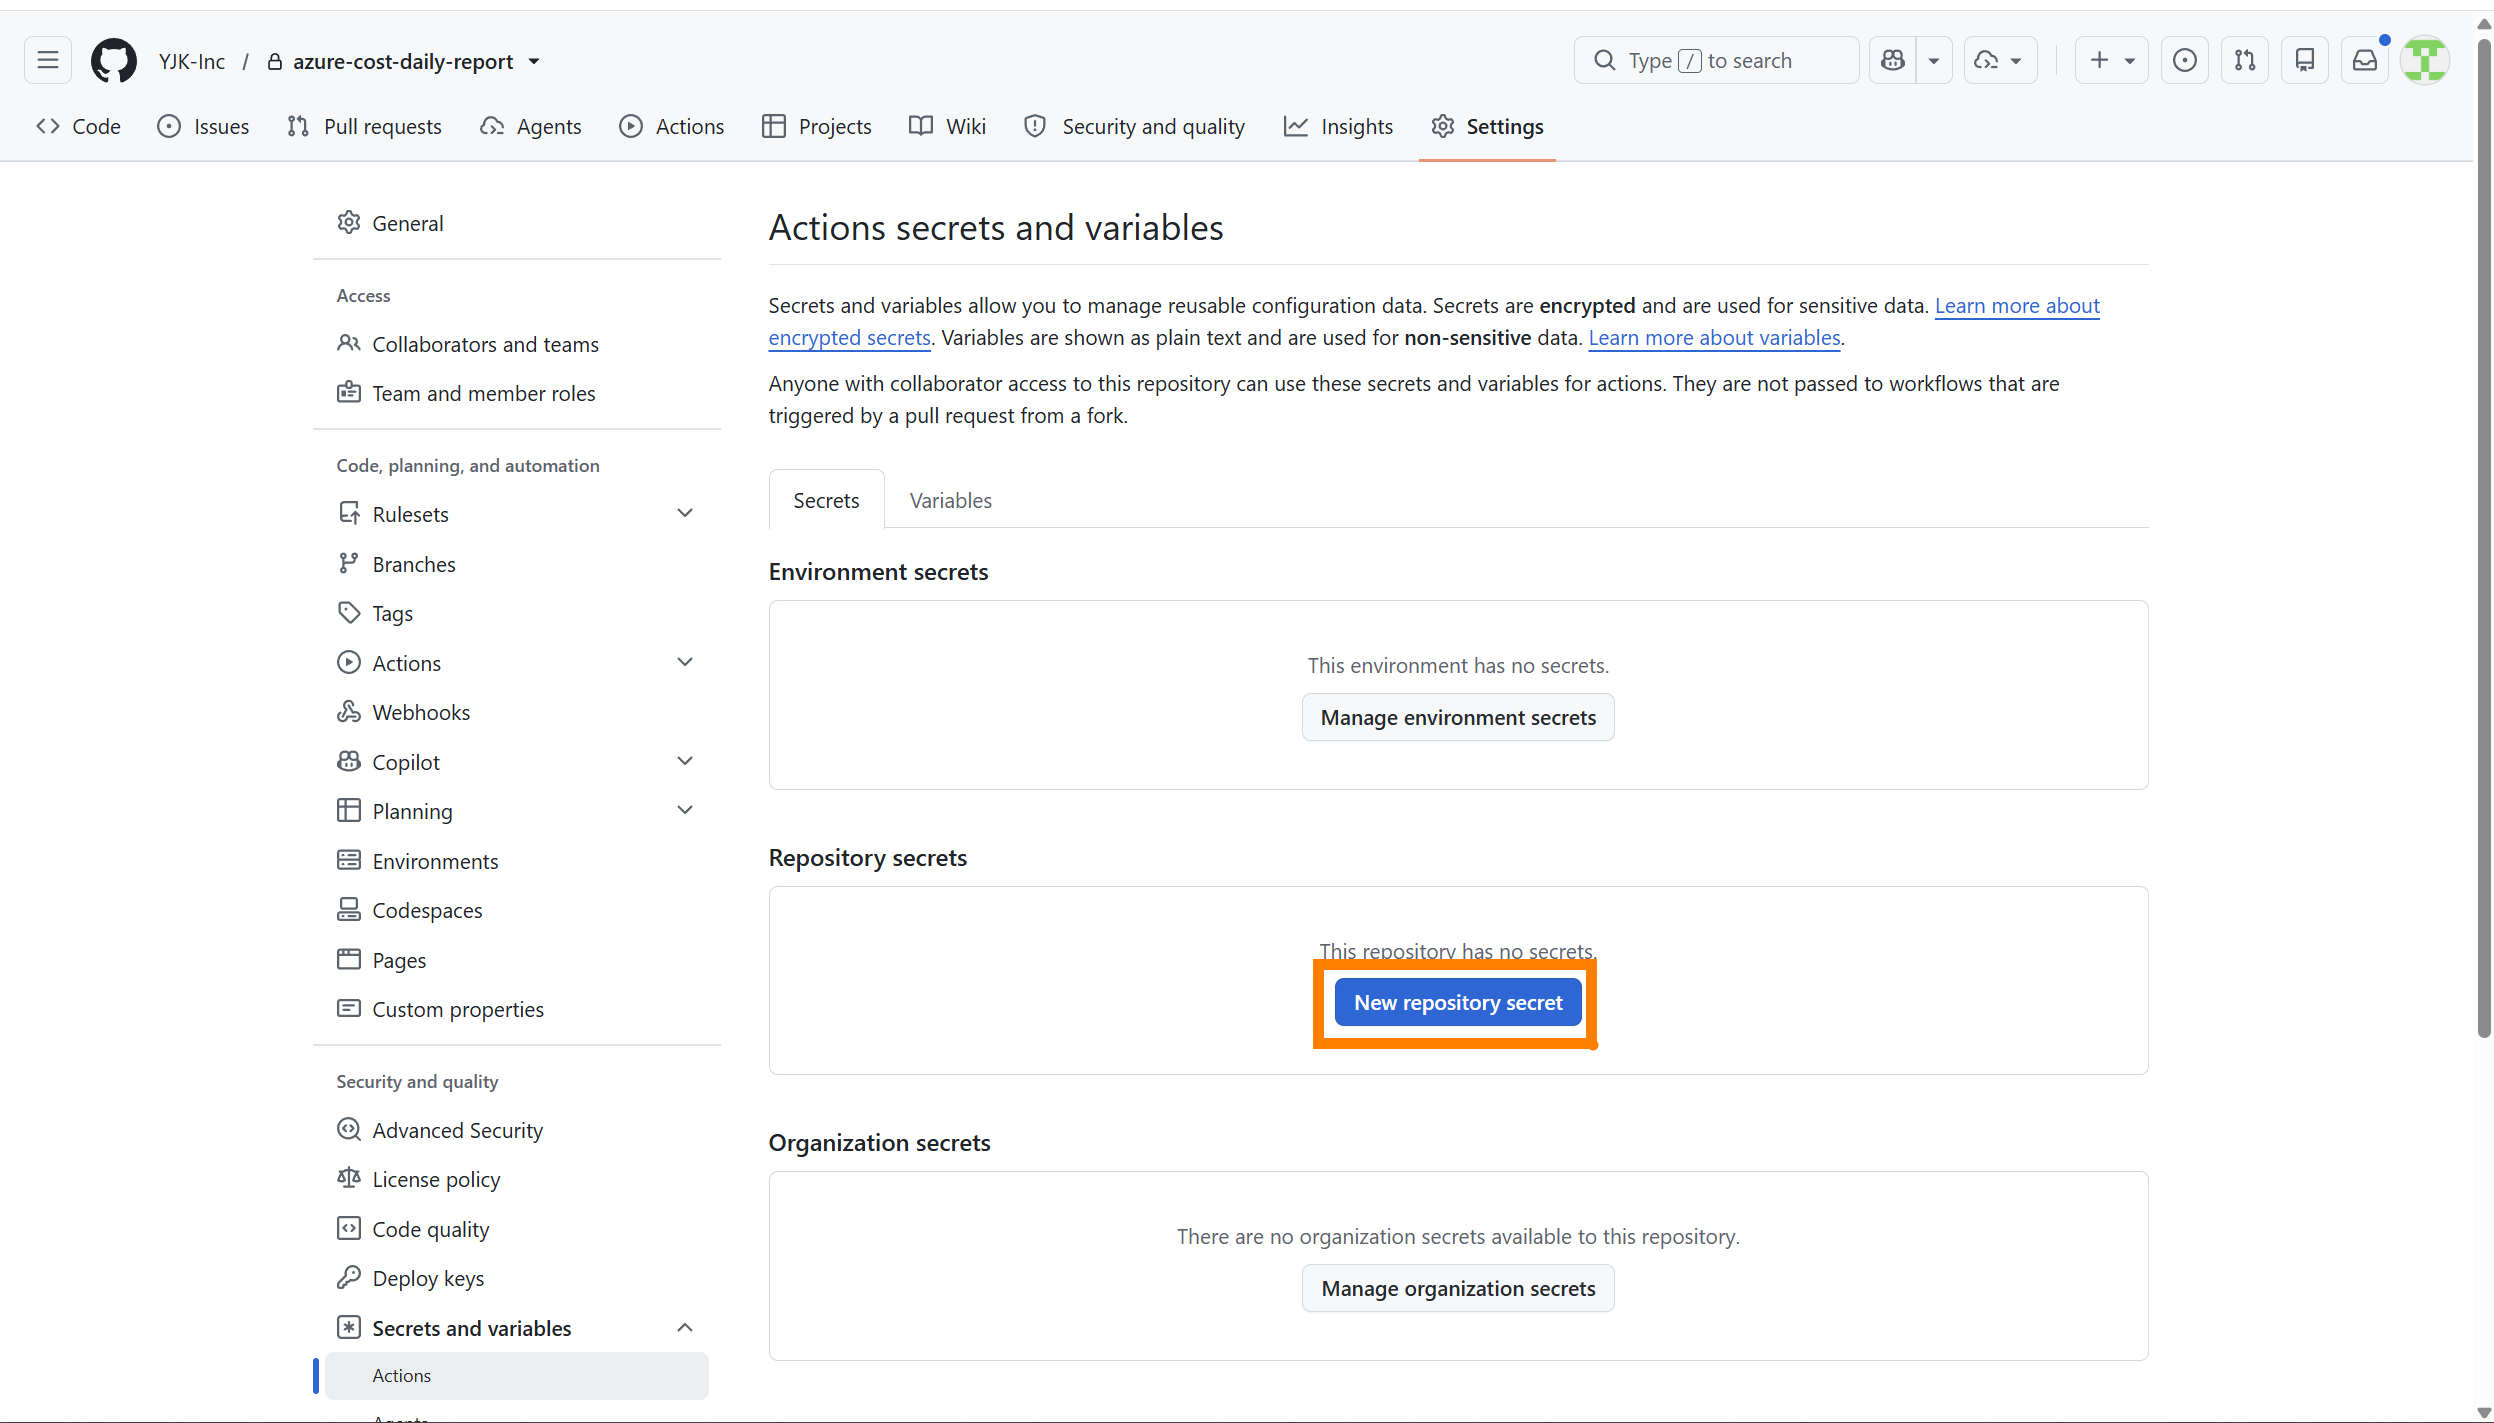
Task: Open the Codespaces settings
Action: [517, 911]
